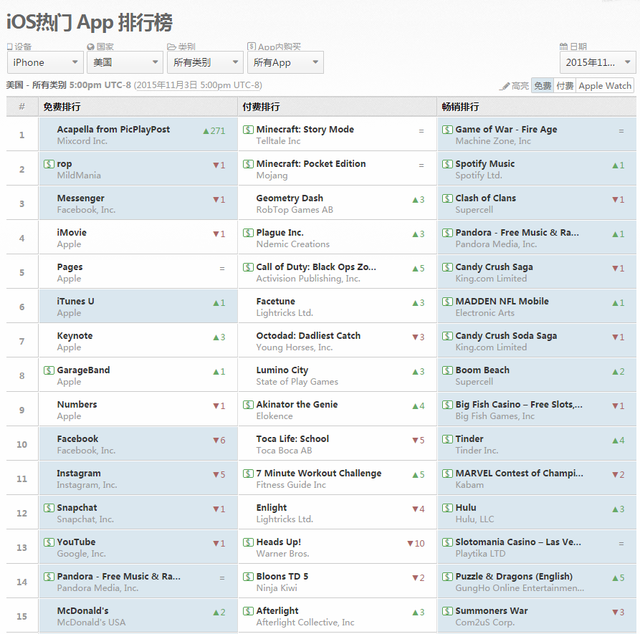Click the purchase icon beside Afterlight
The width and height of the screenshot is (640, 634).
(248, 611)
